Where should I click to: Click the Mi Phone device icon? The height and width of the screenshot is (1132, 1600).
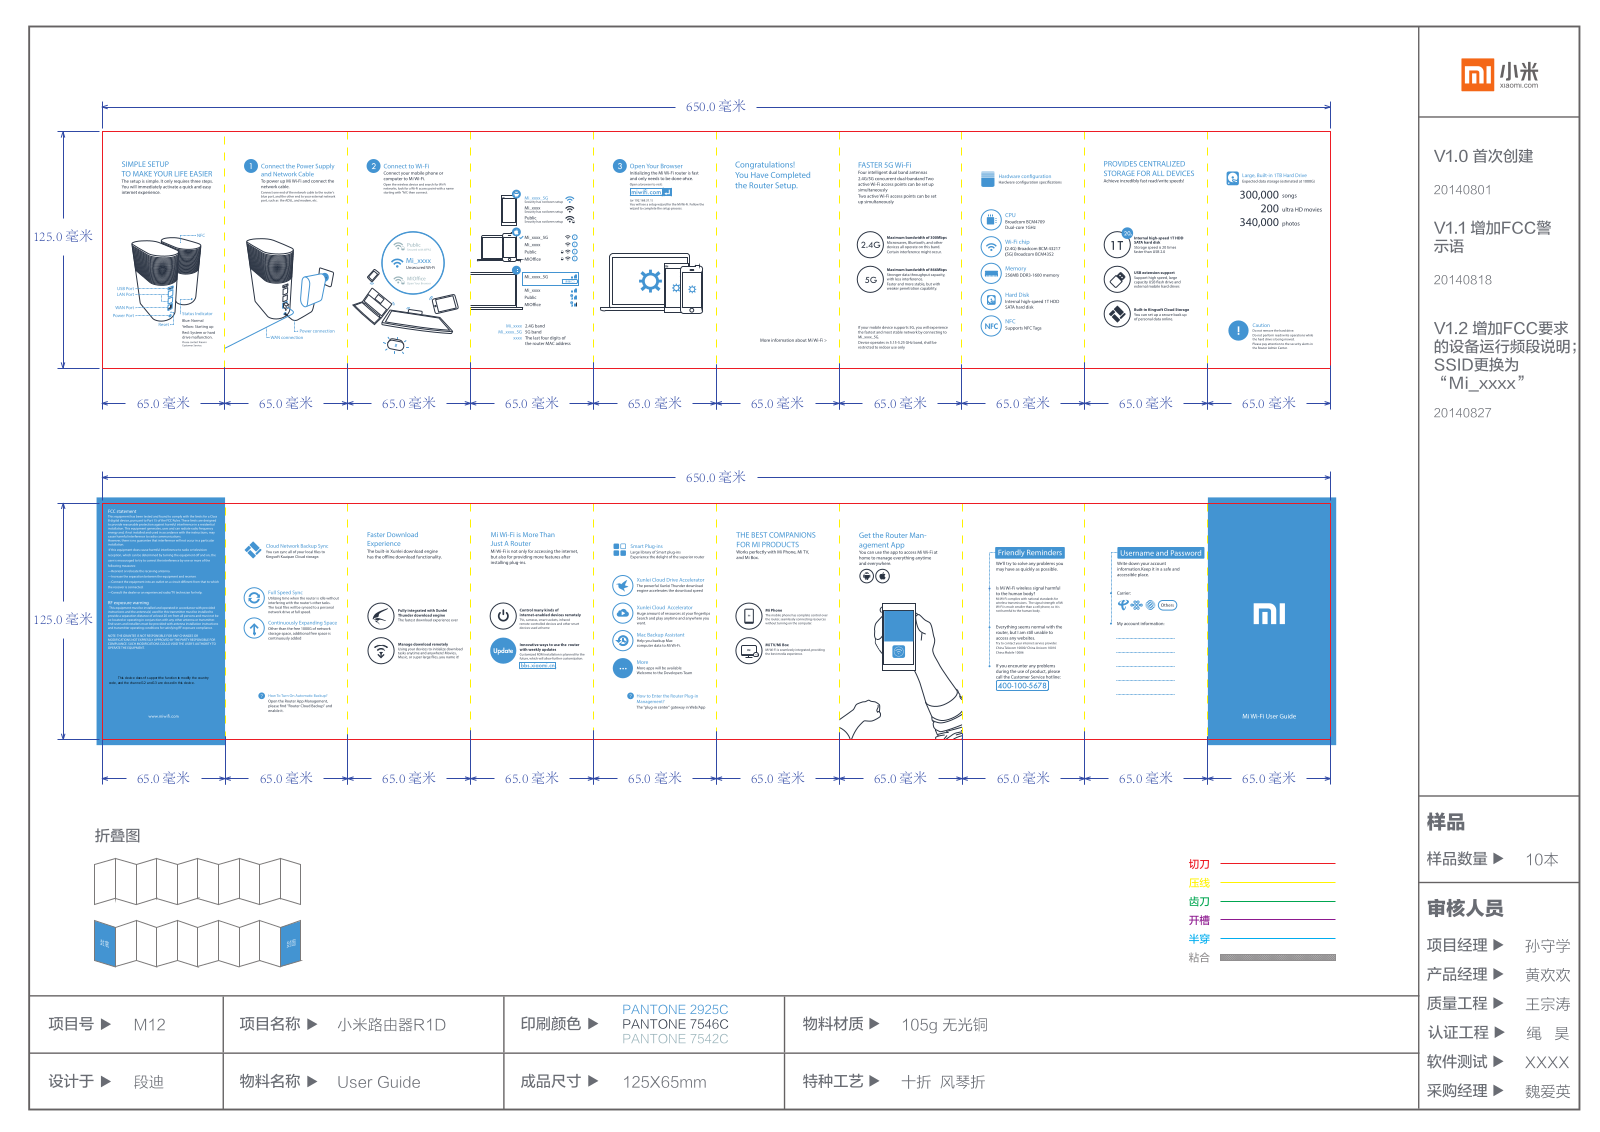749,616
